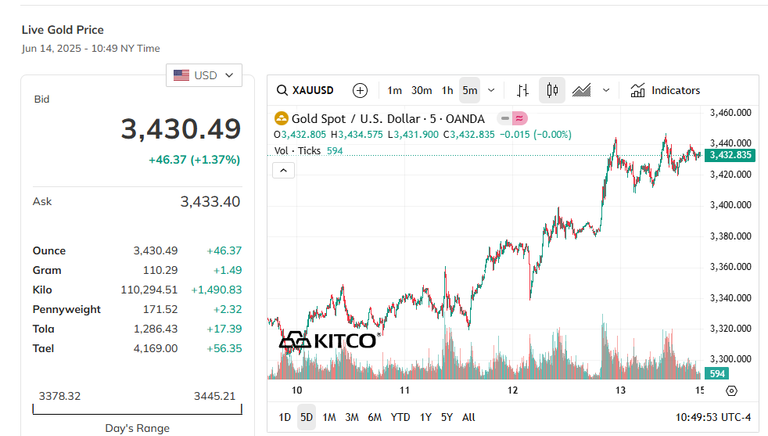Collapse the chart legend with the caret

(283, 170)
